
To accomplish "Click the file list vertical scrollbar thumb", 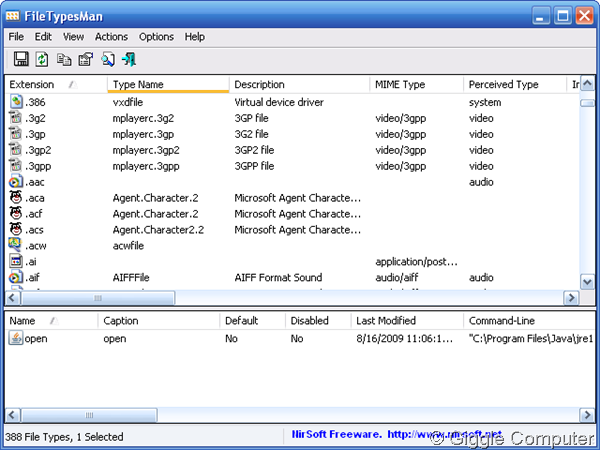I will (587, 103).
